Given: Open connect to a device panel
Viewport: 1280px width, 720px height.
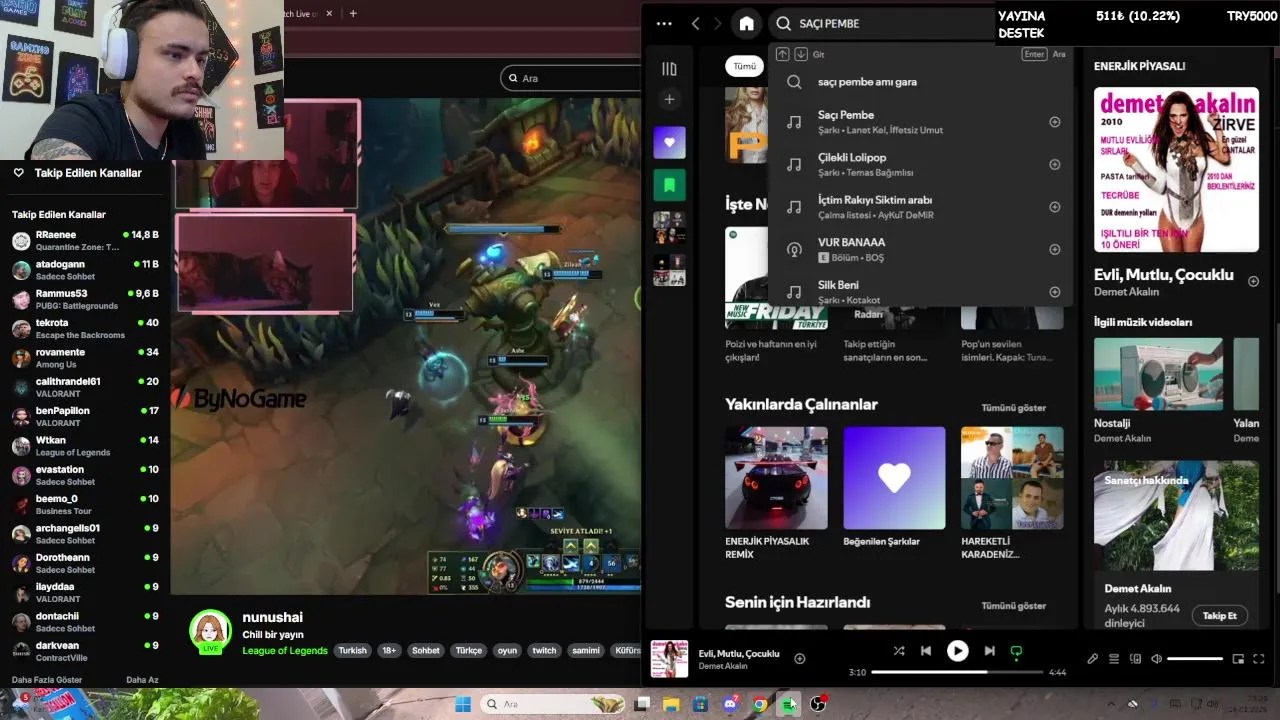Looking at the screenshot, I should (1135, 659).
